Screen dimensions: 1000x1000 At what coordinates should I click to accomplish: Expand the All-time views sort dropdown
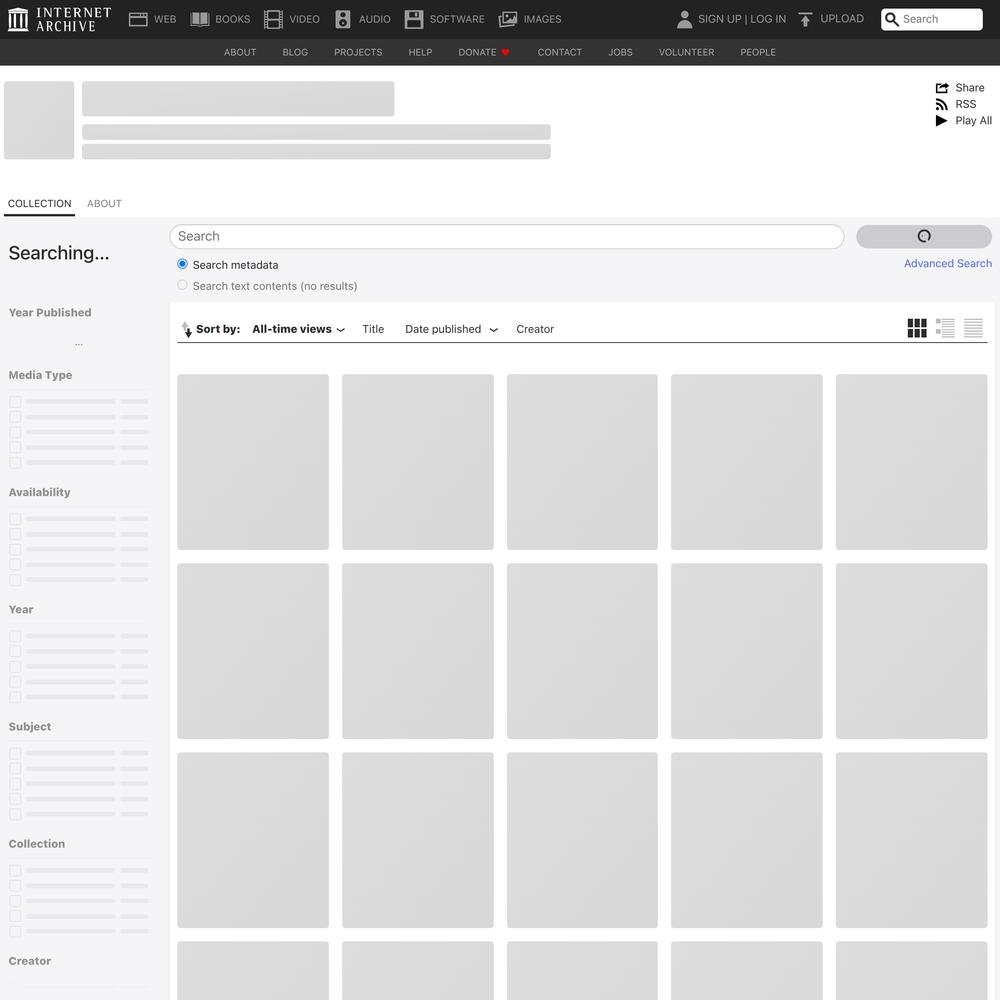click(x=298, y=329)
